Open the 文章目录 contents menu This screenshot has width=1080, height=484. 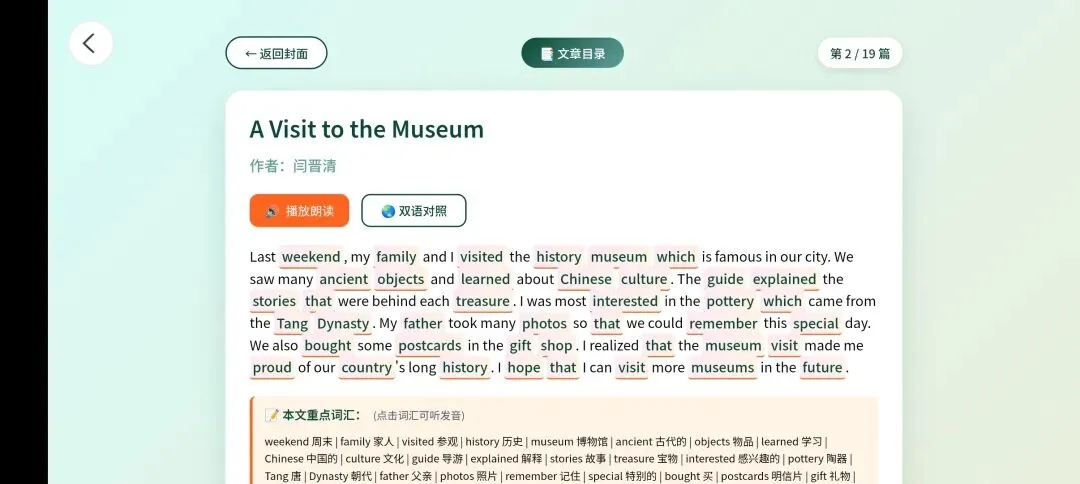point(572,53)
